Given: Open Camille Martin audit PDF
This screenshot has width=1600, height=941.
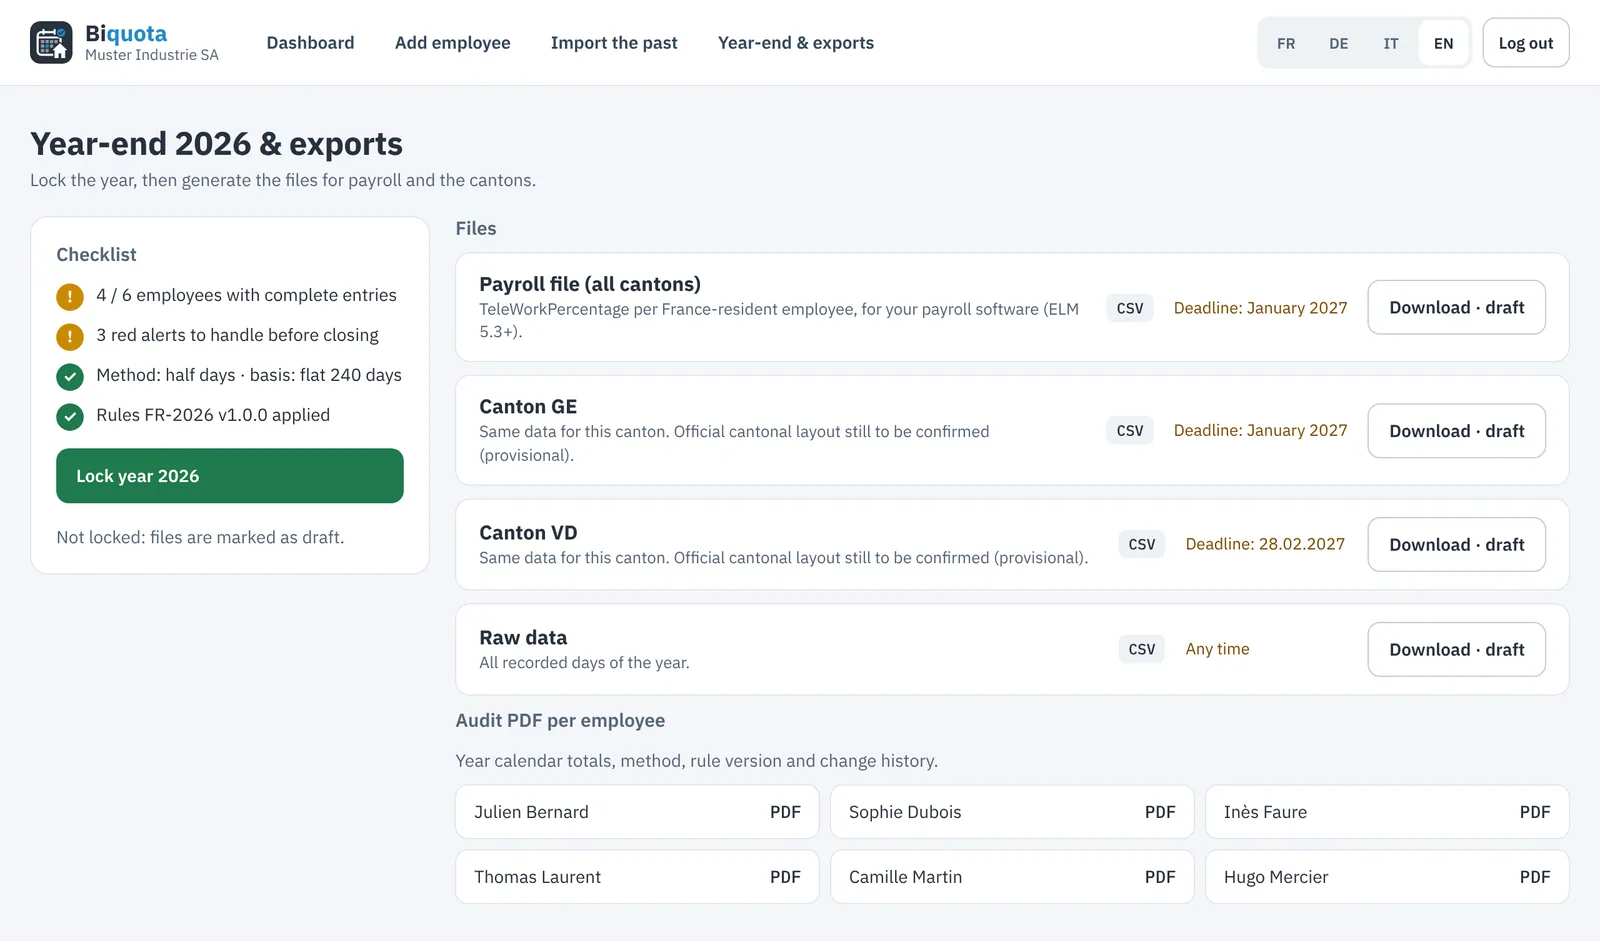Looking at the screenshot, I should 1012,877.
